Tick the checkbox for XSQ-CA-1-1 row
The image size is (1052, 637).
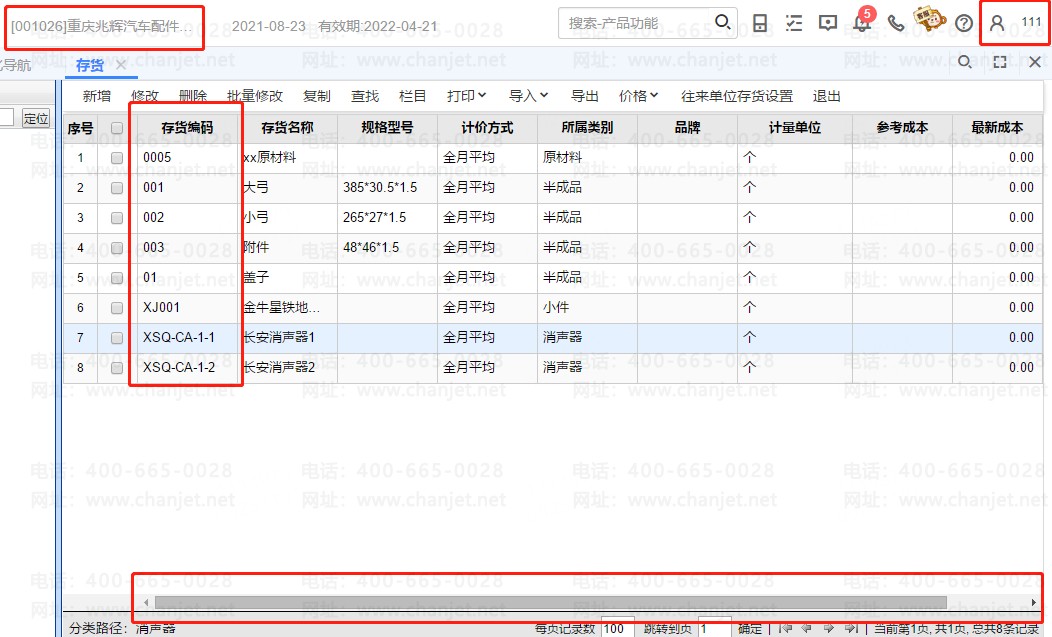pyautogui.click(x=117, y=338)
